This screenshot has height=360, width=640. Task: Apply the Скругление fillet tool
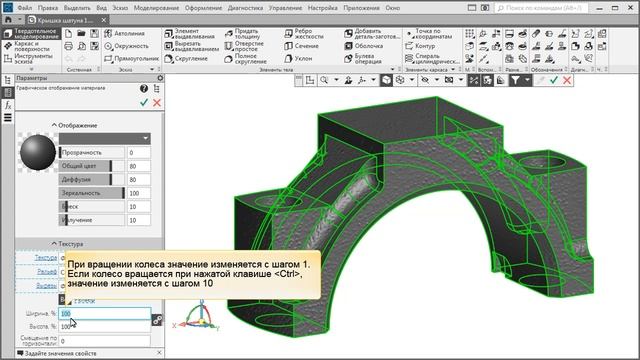click(x=186, y=59)
